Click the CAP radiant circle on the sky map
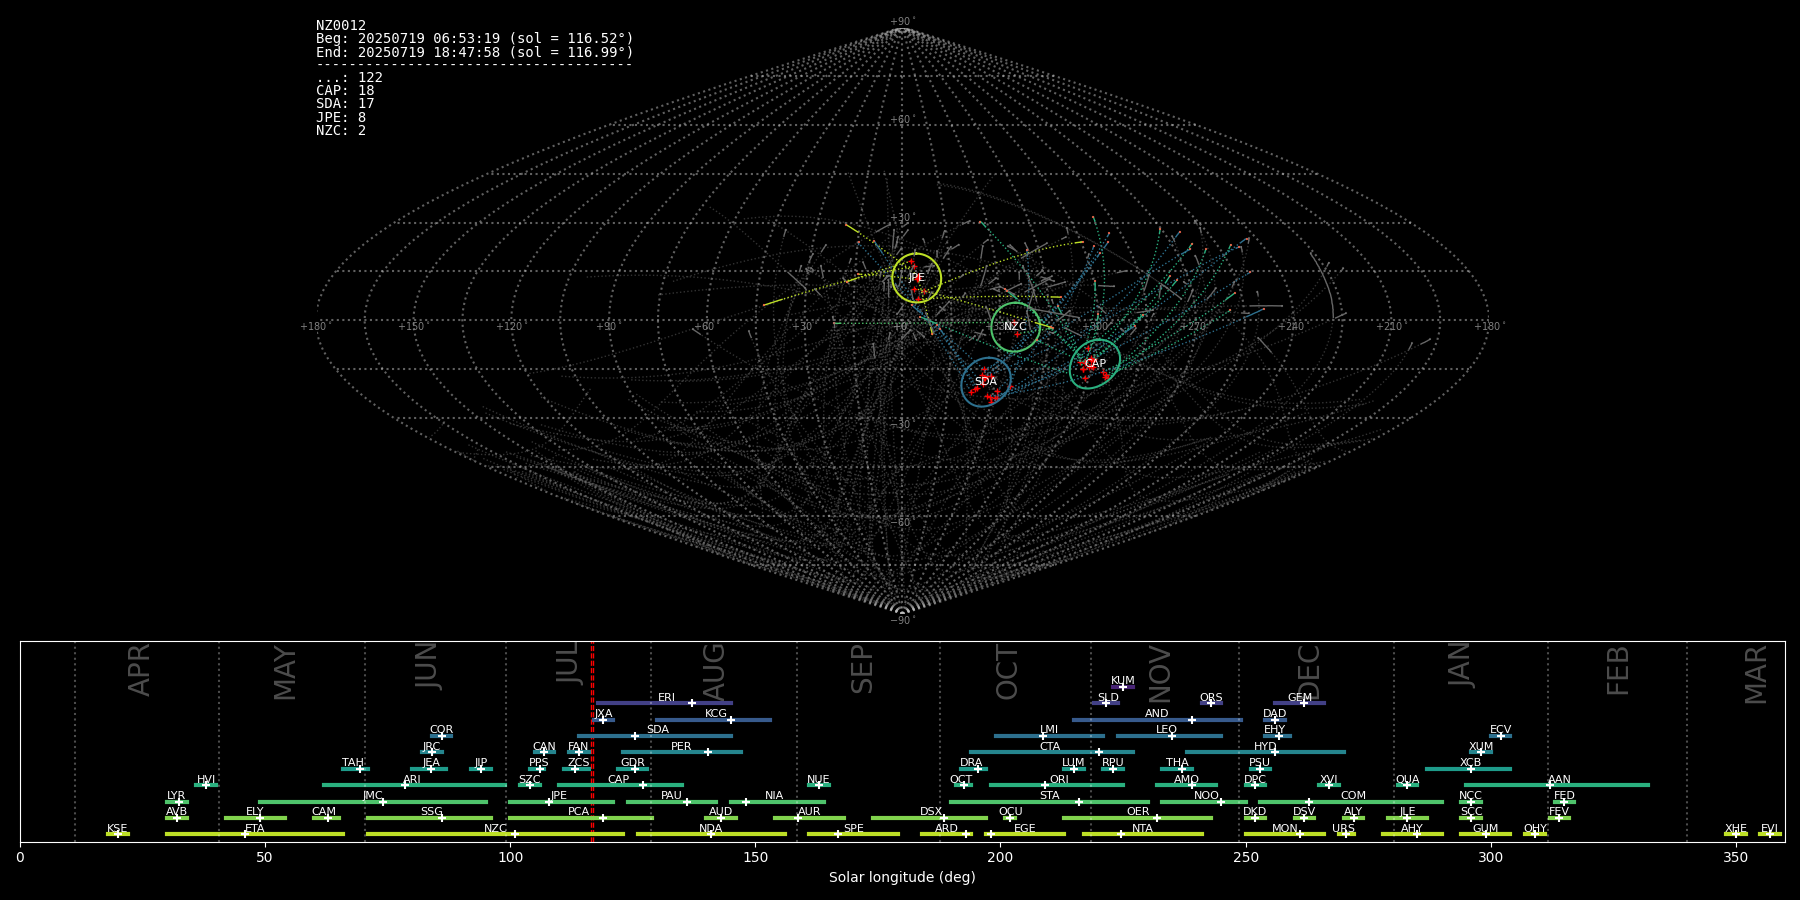 click(x=1095, y=364)
